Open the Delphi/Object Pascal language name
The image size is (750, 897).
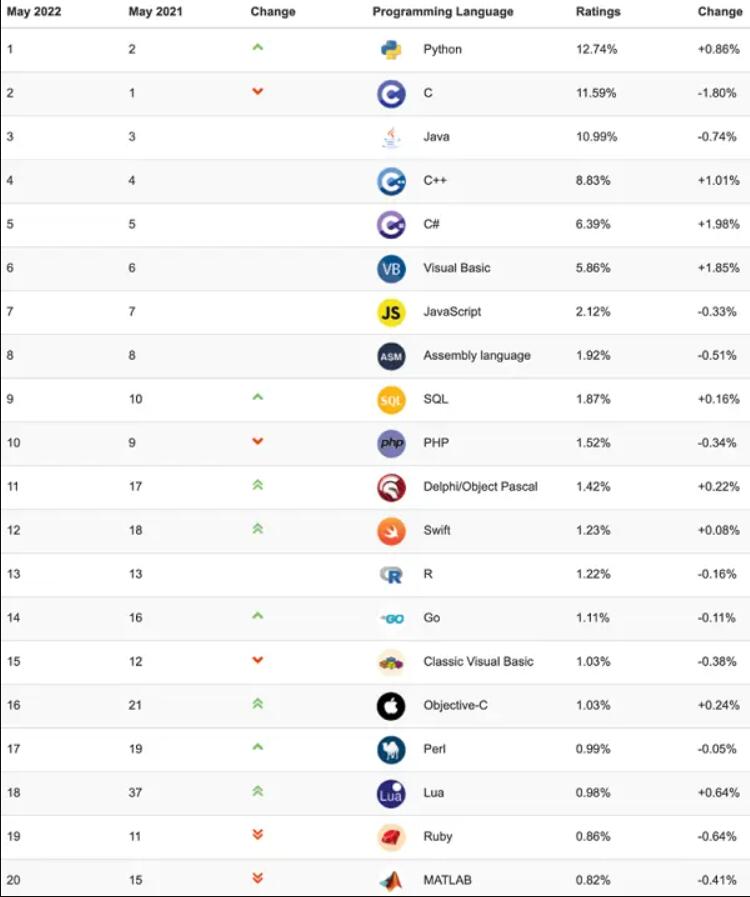(x=481, y=487)
